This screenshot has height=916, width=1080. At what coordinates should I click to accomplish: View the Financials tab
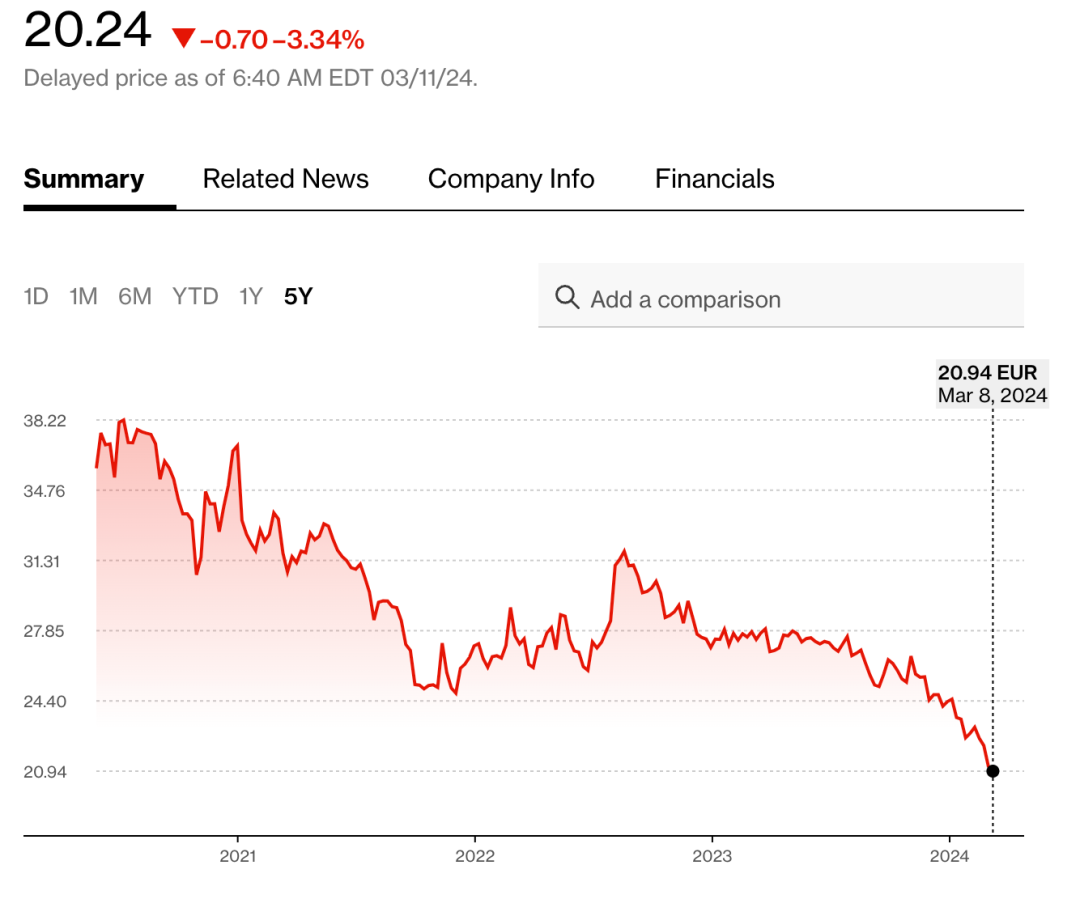click(714, 179)
